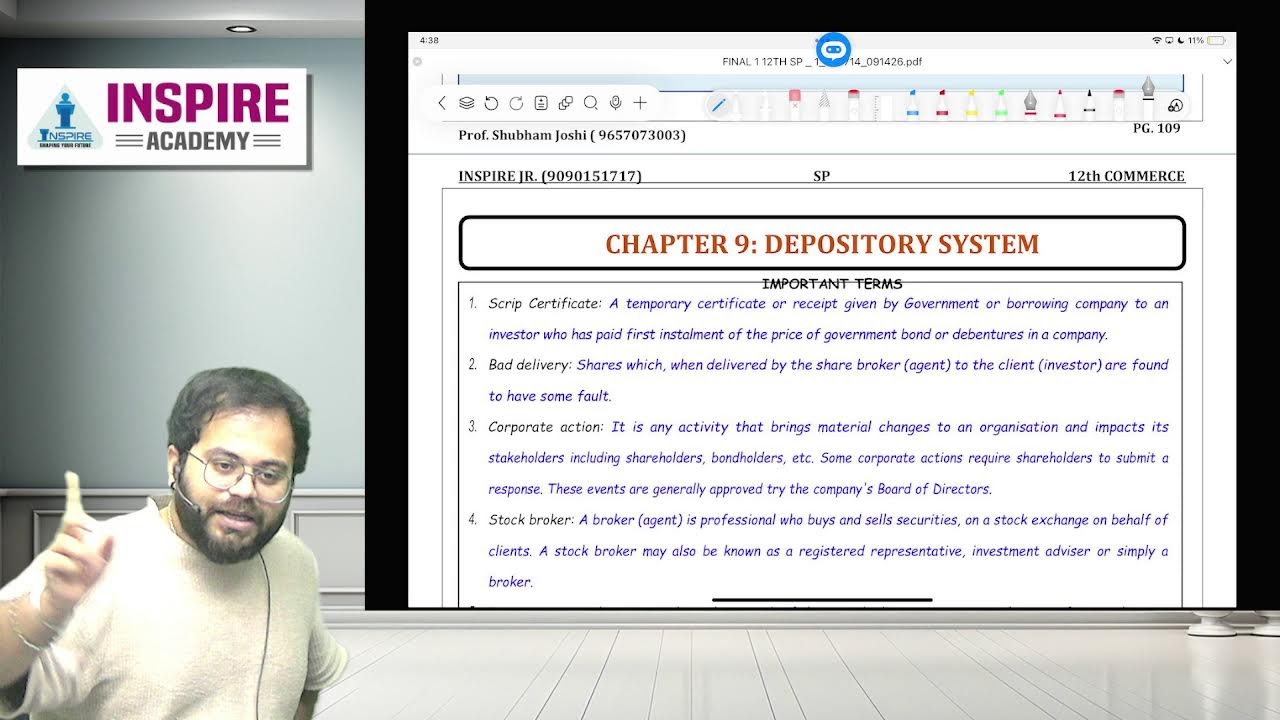The width and height of the screenshot is (1280, 720).
Task: Select the fountain pen with red band
Action: pyautogui.click(x=1030, y=104)
